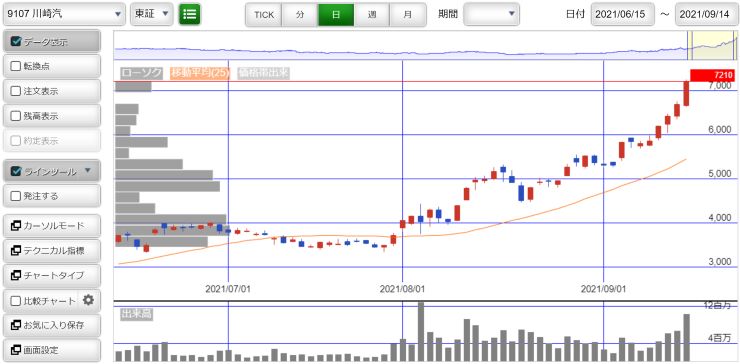Open the 東証 market dropdown
This screenshot has height=364, width=740.
(x=151, y=15)
